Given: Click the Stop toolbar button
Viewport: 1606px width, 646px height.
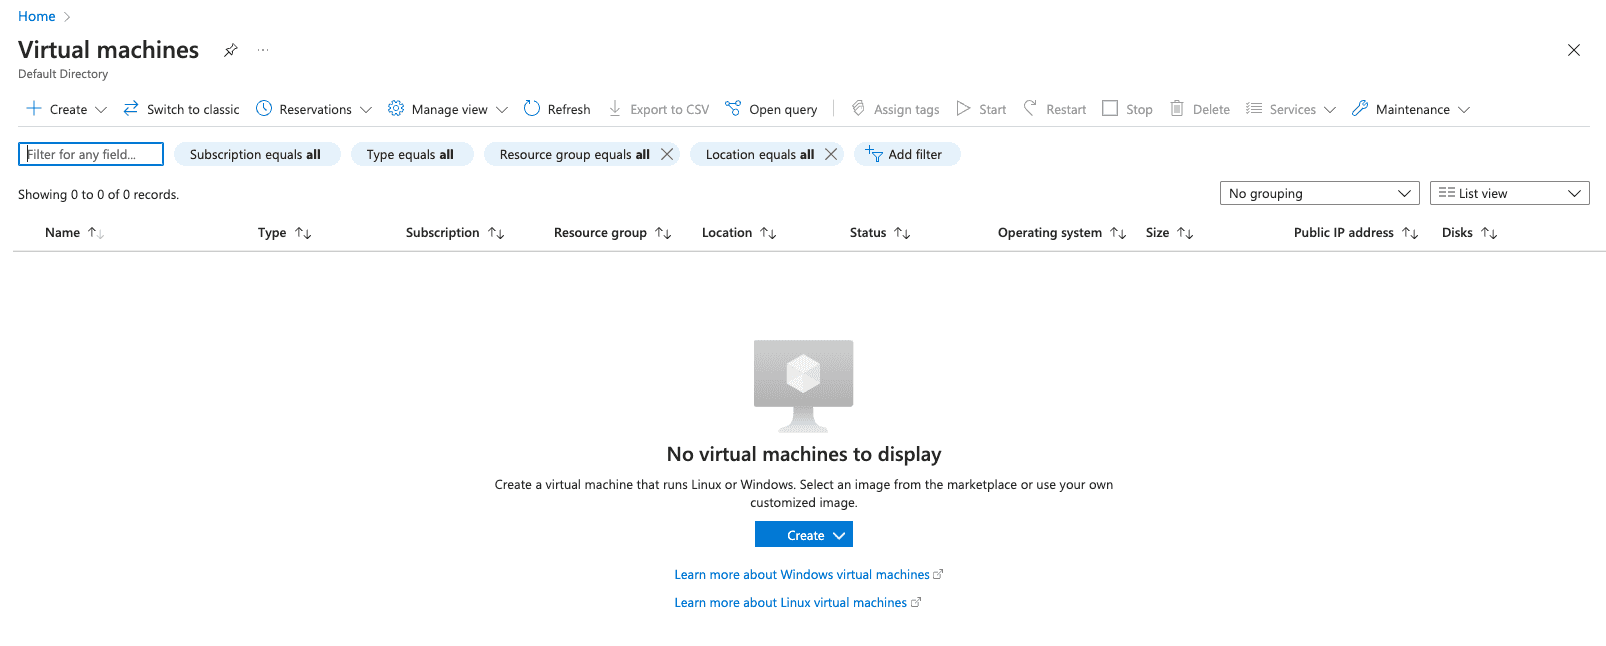Looking at the screenshot, I should [x=1127, y=109].
